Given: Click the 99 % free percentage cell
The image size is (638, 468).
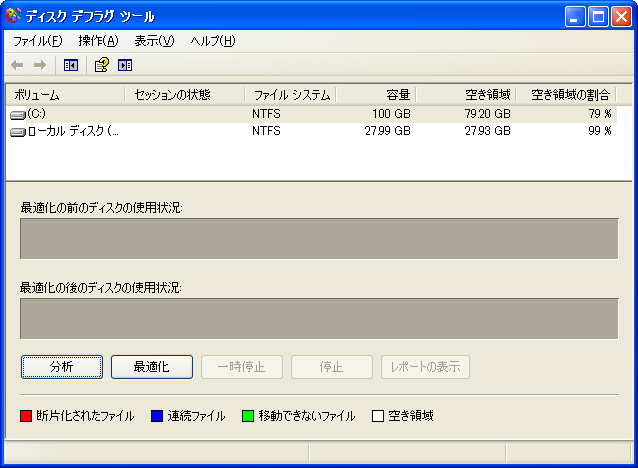Looking at the screenshot, I should pyautogui.click(x=600, y=131).
